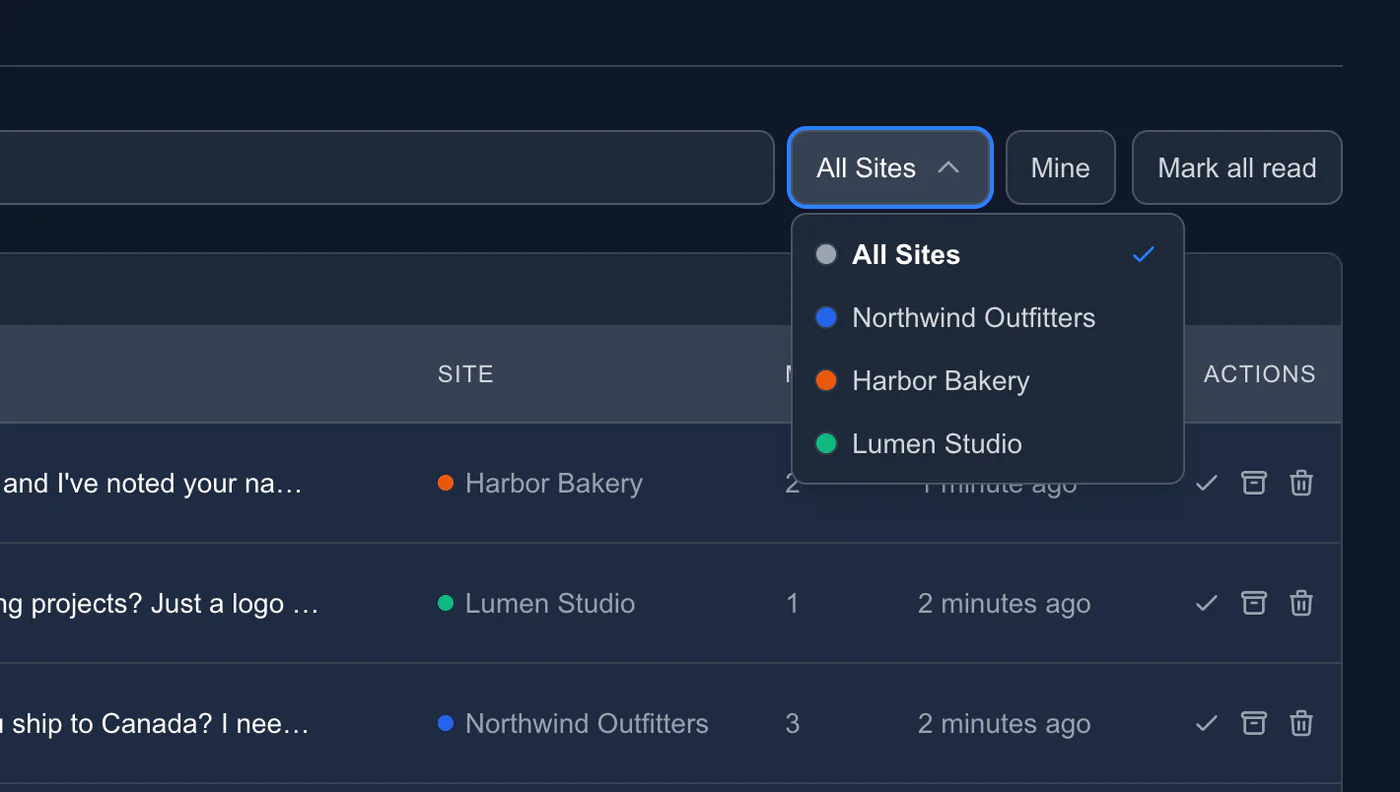
Task: Click the ACTIONS column header
Action: coord(1260,374)
